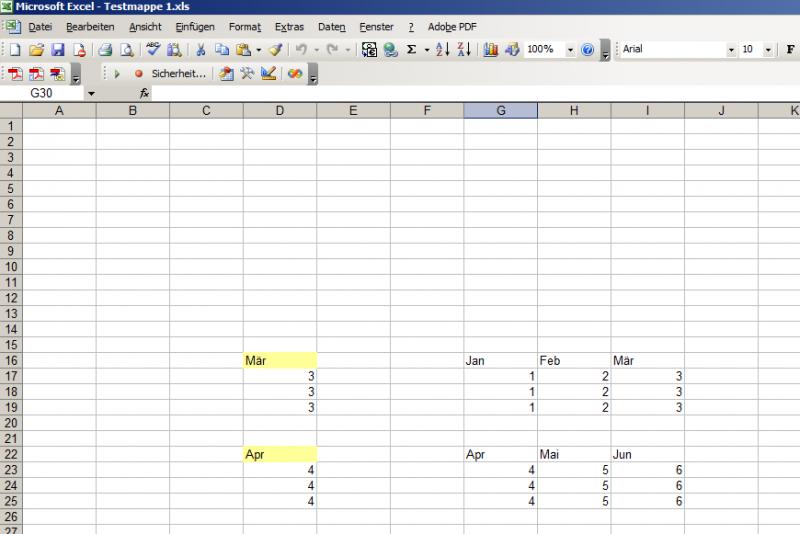The image size is (800, 534).
Task: Sort ascending A to Z
Action: (x=442, y=49)
